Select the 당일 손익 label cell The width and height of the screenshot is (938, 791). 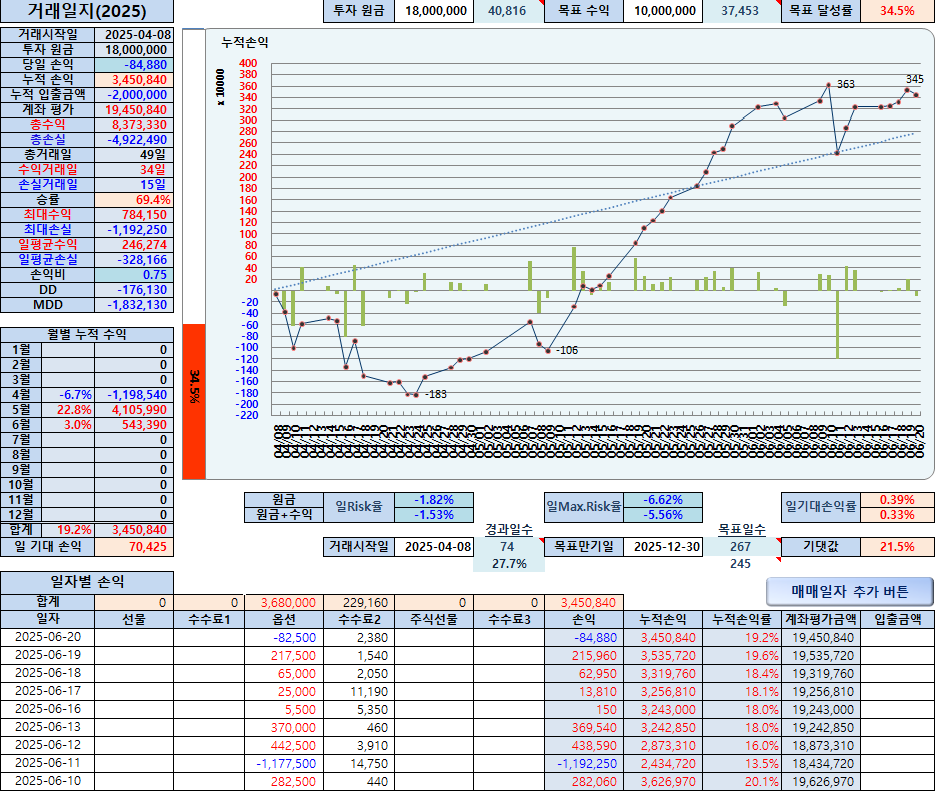tap(48, 65)
